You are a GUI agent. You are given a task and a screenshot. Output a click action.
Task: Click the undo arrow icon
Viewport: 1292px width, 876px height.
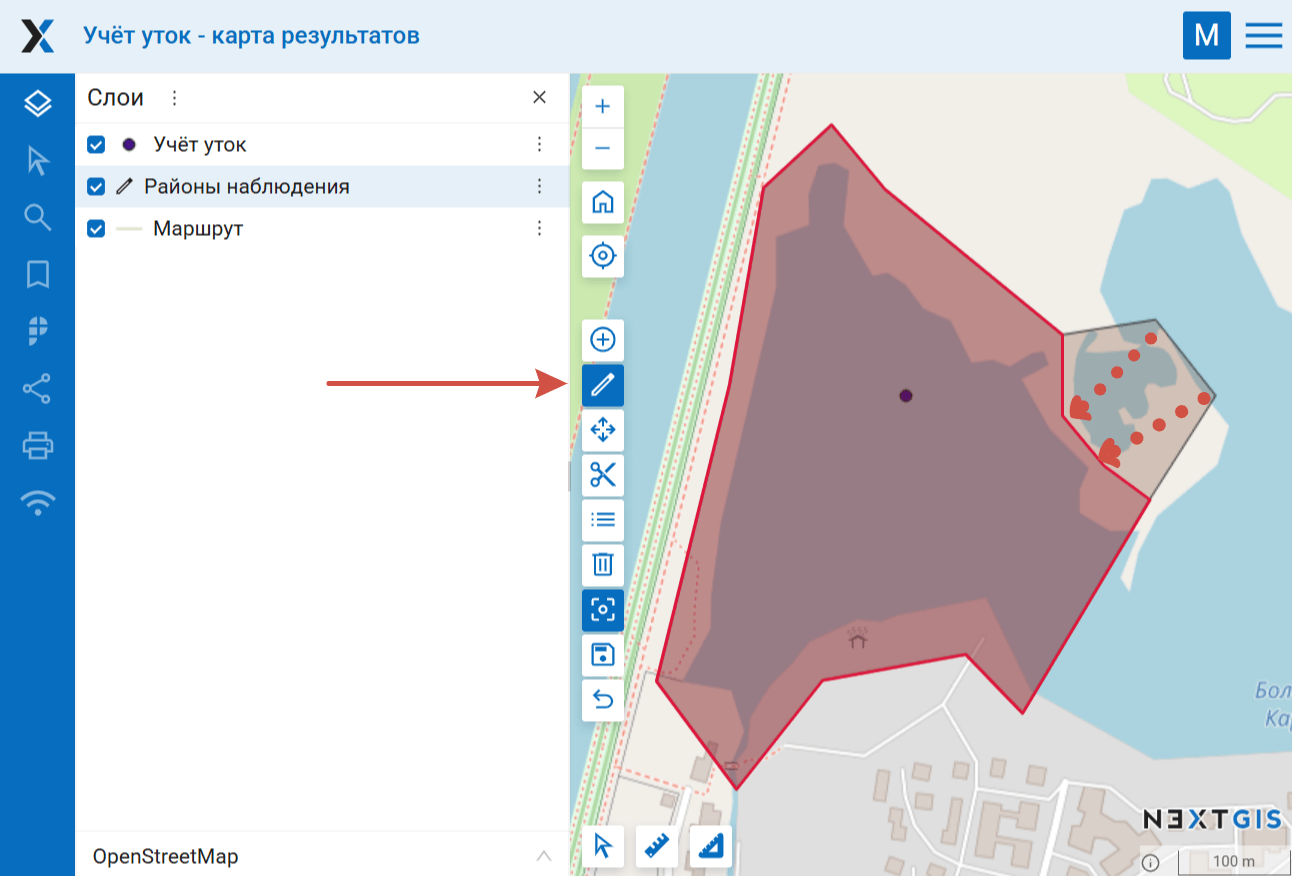click(x=602, y=699)
